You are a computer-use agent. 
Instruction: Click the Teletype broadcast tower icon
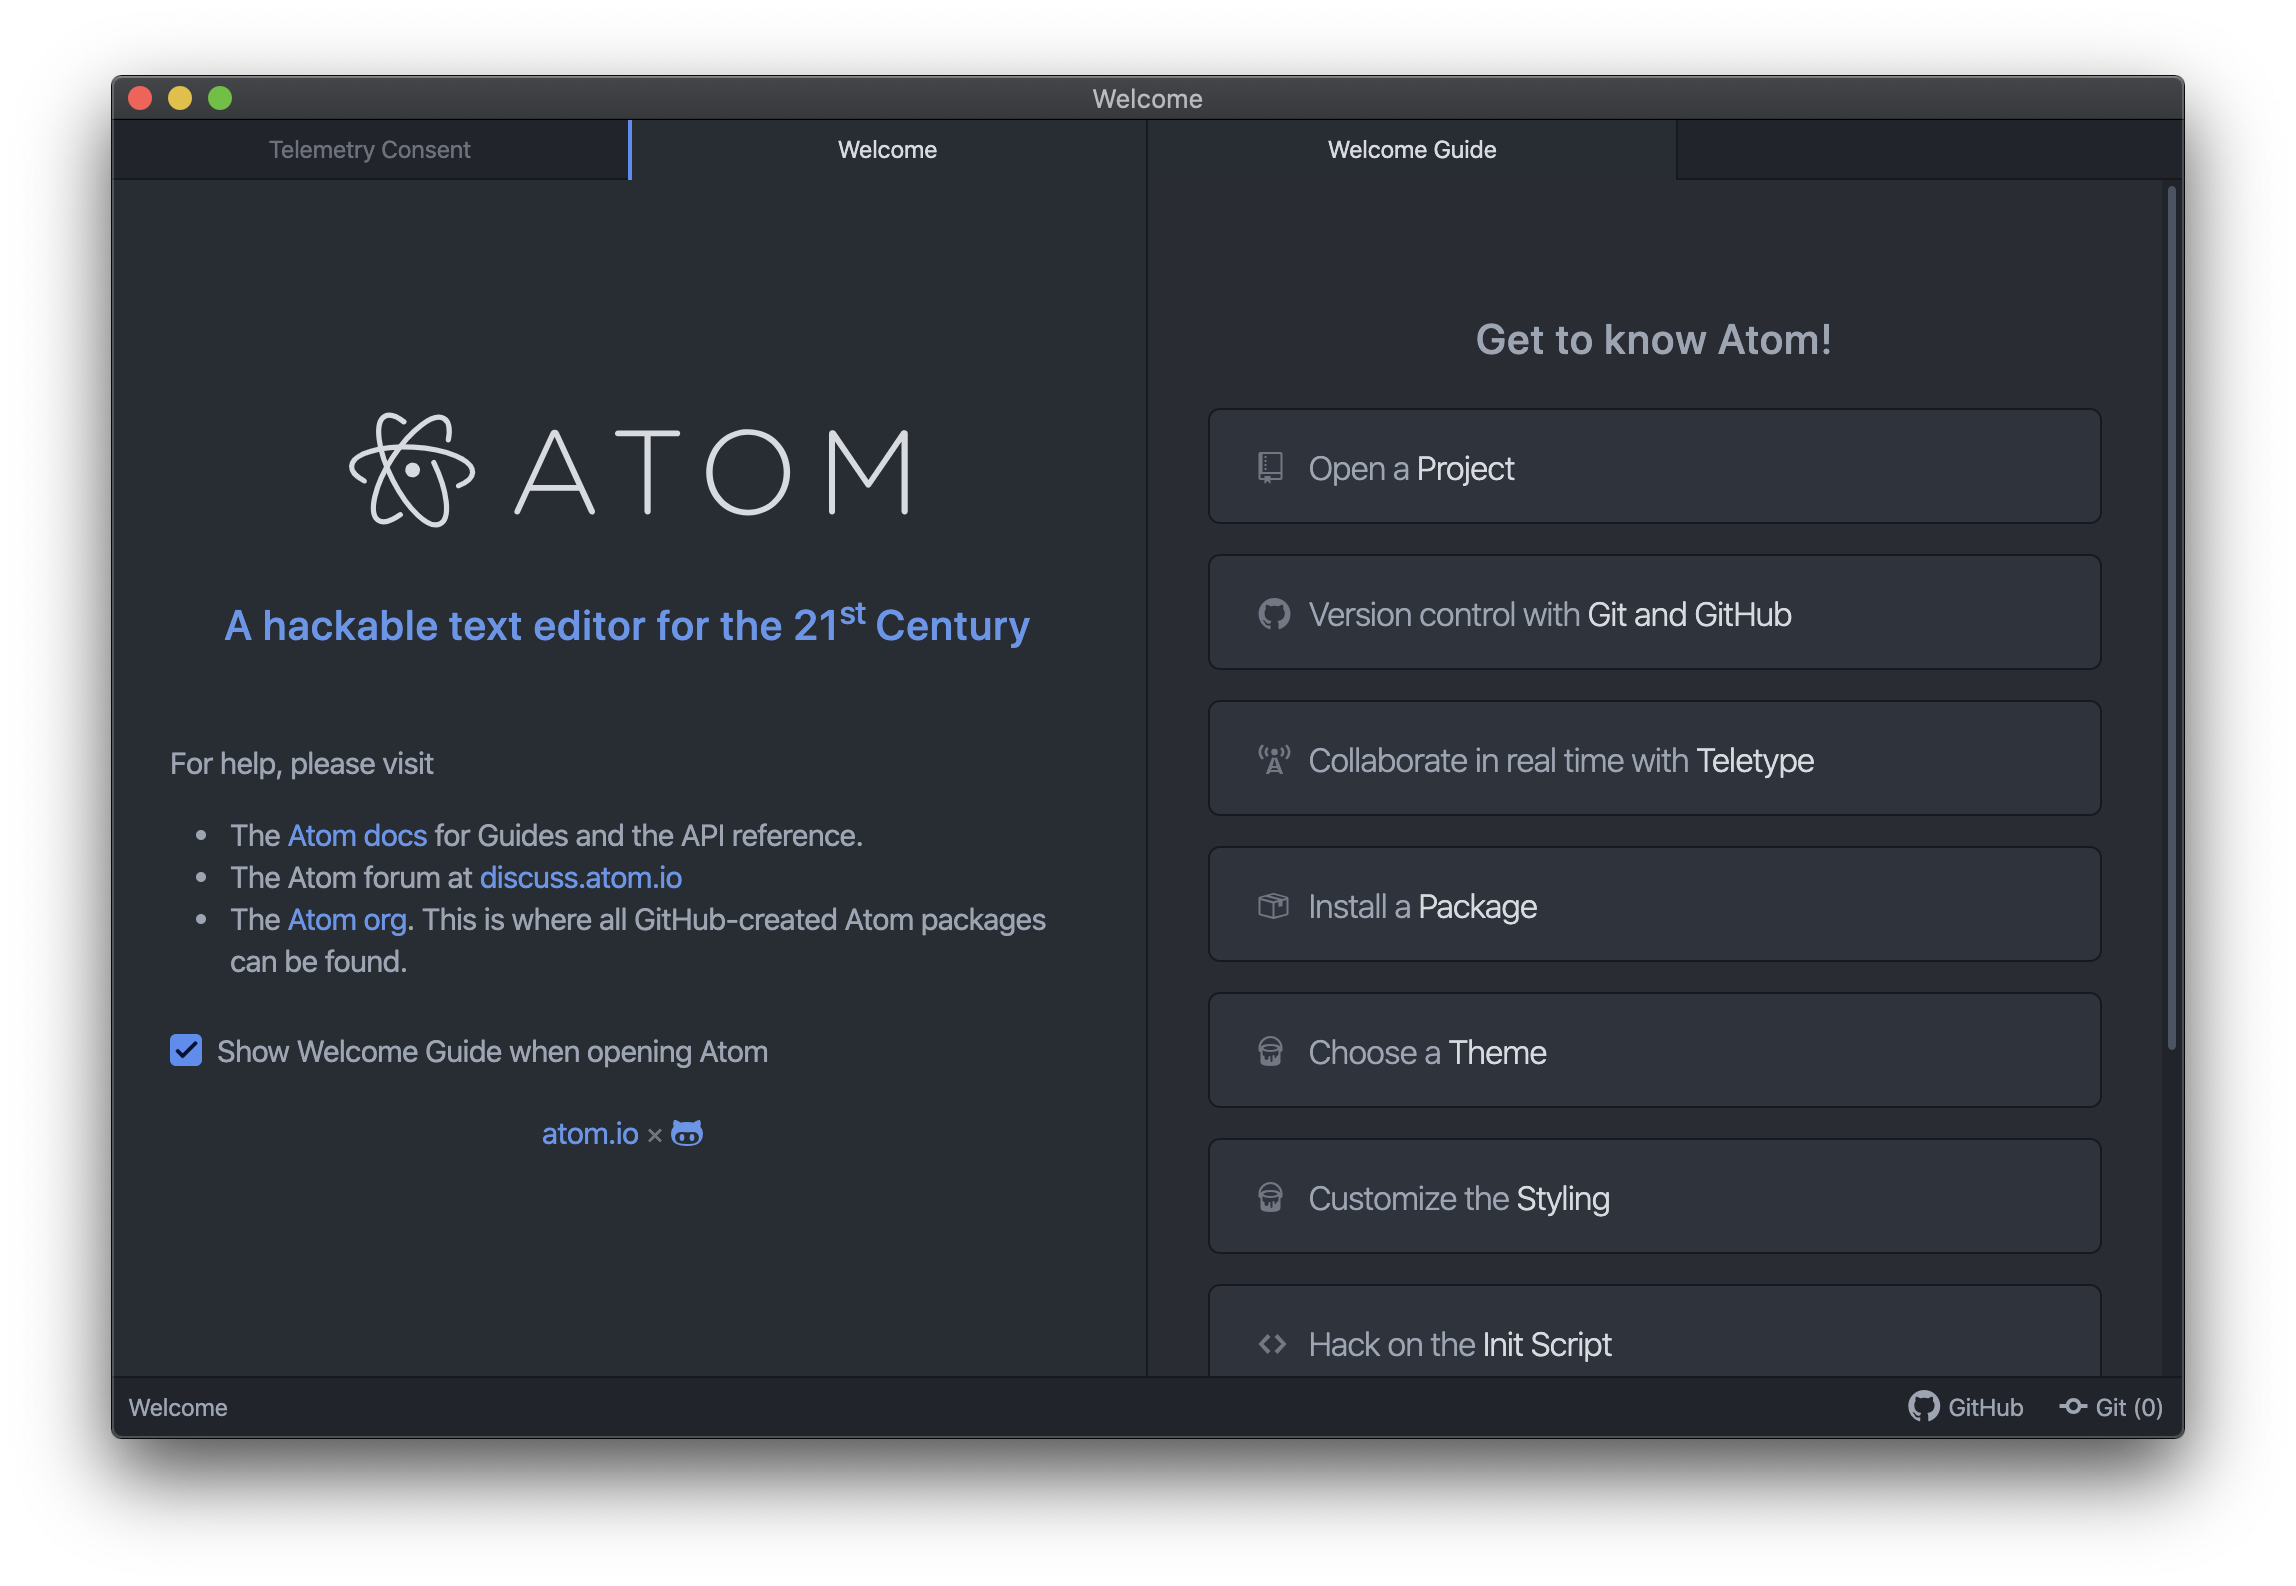click(x=1273, y=760)
